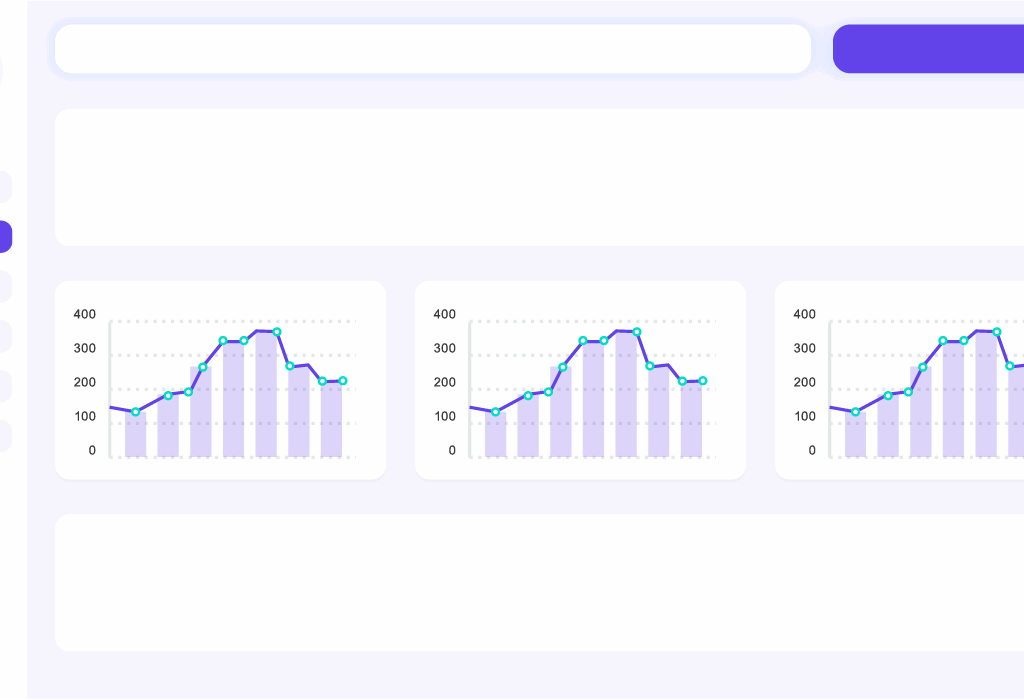Open the sidebar item directly below the purple one
The image size is (1024, 700).
pos(5,287)
